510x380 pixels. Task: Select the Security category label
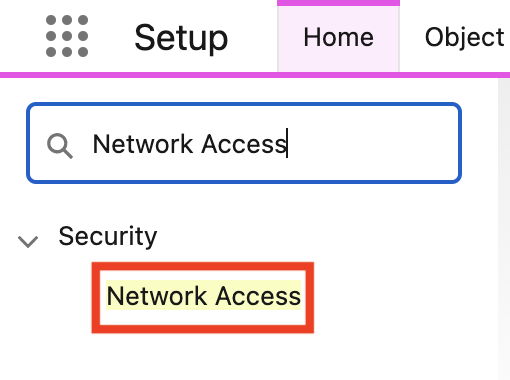[108, 236]
